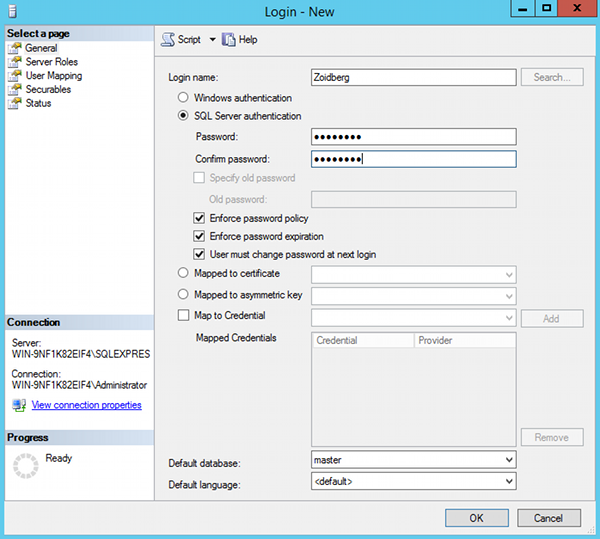Click the Old password field
This screenshot has width=600, height=539.
pos(414,199)
